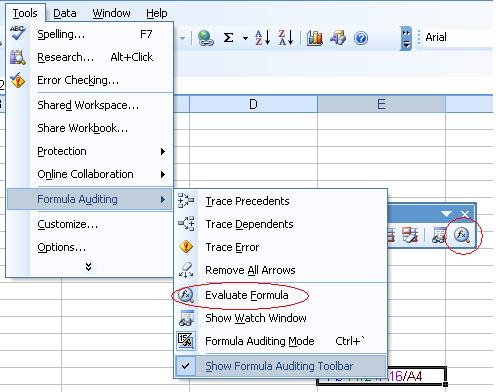Click Evaluate Formula icon on floating toolbar
The image size is (496, 392).
(x=462, y=235)
